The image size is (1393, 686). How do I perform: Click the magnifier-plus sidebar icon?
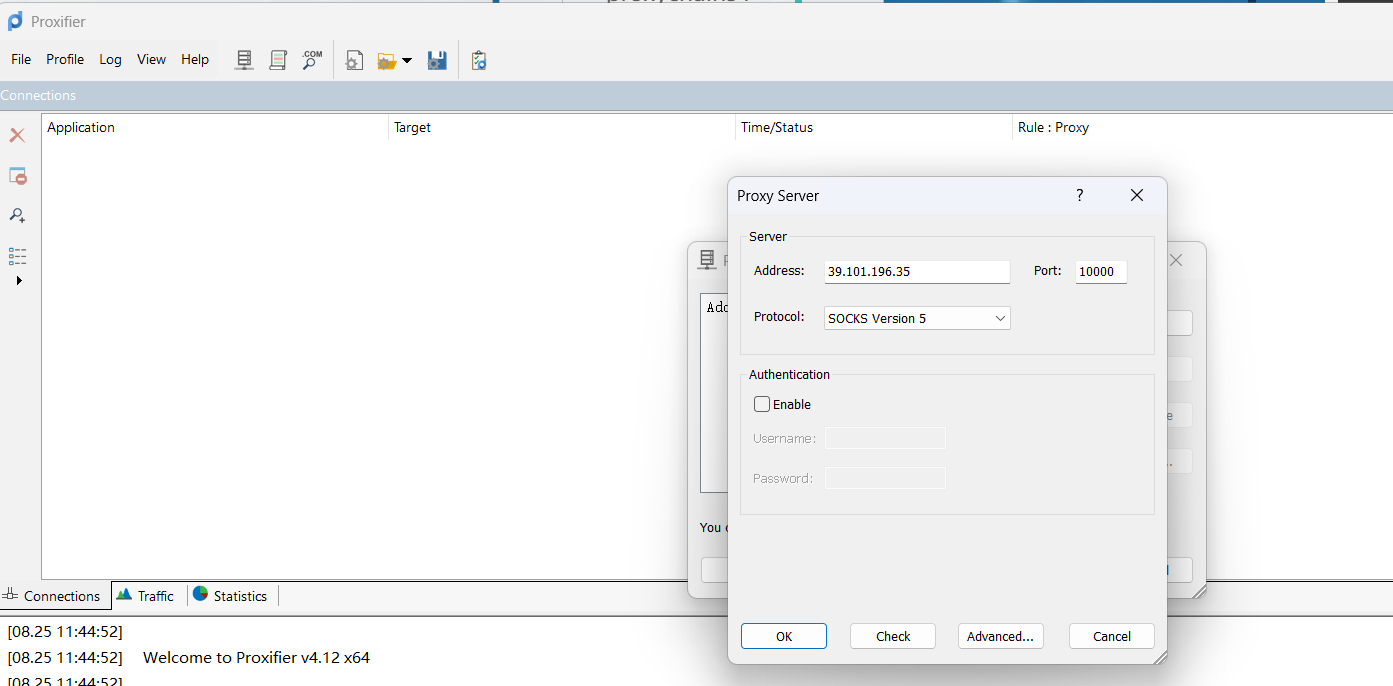coord(17,215)
